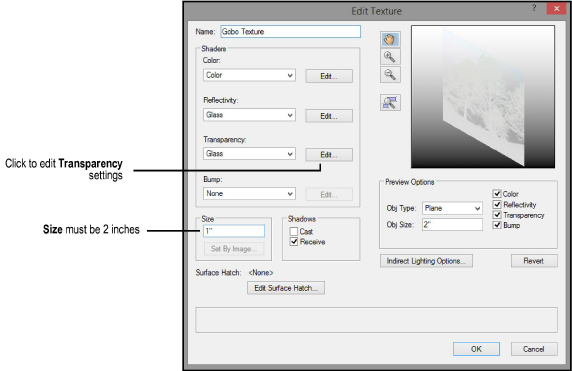Click Edit button for Color shader

329,76
